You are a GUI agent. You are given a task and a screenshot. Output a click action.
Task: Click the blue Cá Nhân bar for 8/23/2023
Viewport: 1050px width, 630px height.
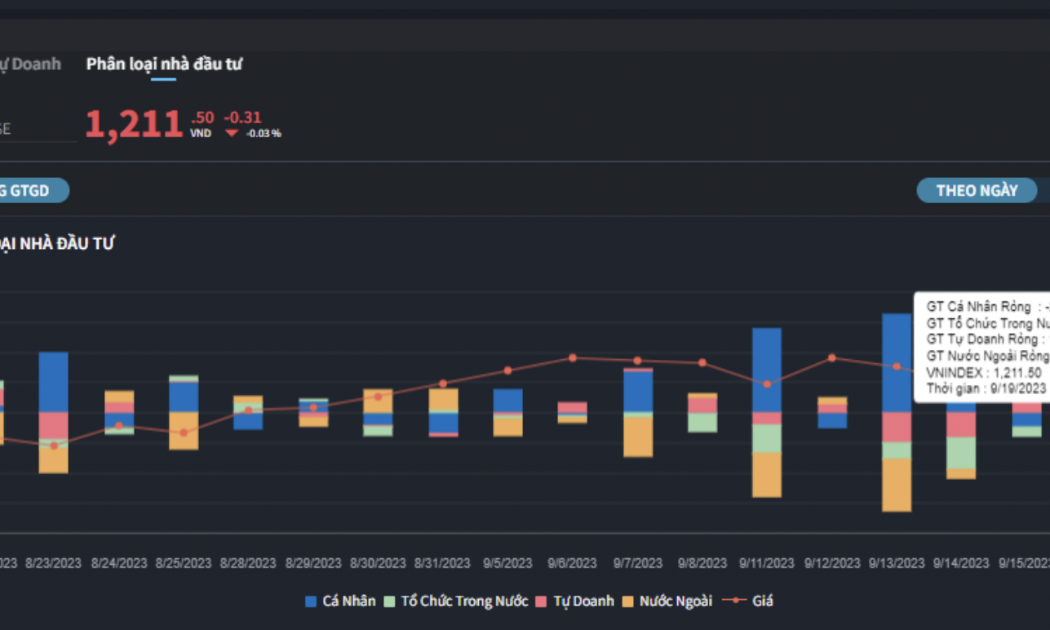[54, 382]
